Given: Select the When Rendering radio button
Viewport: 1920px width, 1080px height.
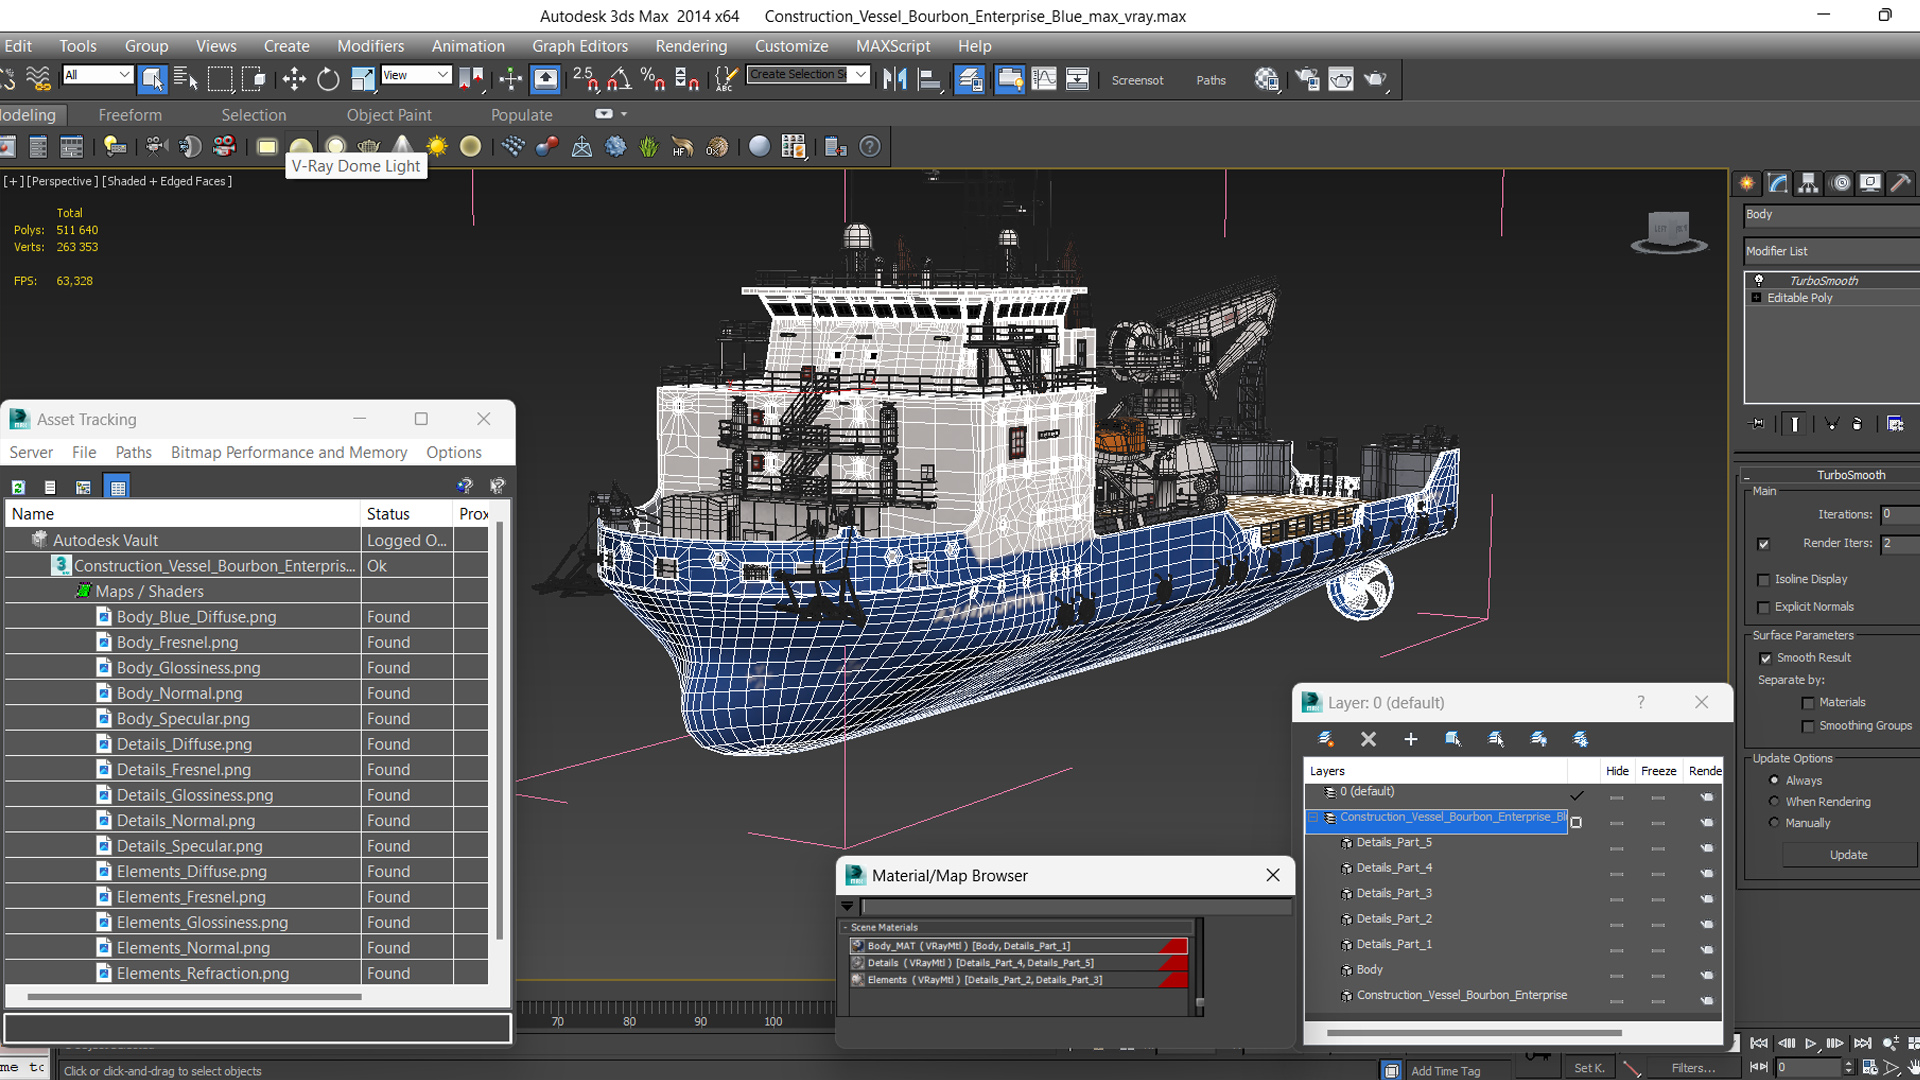Looking at the screenshot, I should (1775, 801).
